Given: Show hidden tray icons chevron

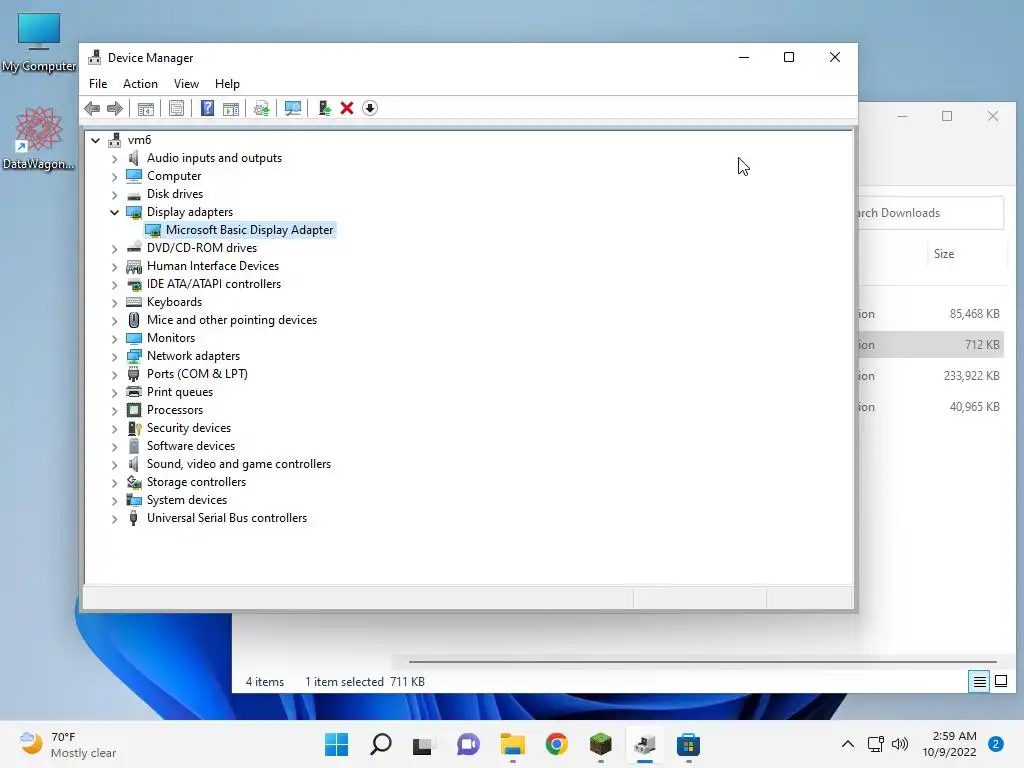Looking at the screenshot, I should pos(847,744).
